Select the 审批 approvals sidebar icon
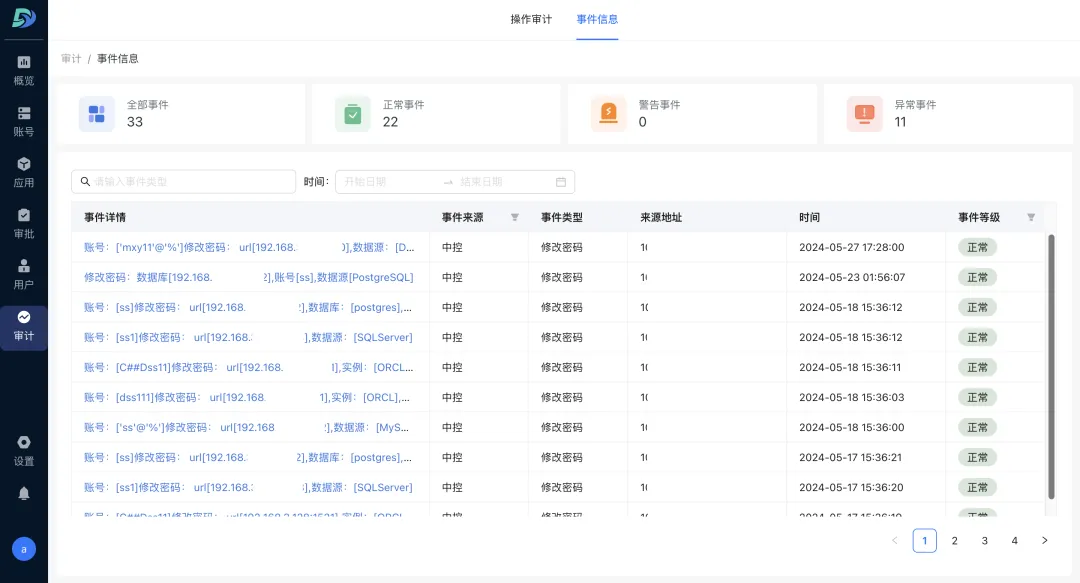Screen dimensions: 1080x583 click(24, 216)
